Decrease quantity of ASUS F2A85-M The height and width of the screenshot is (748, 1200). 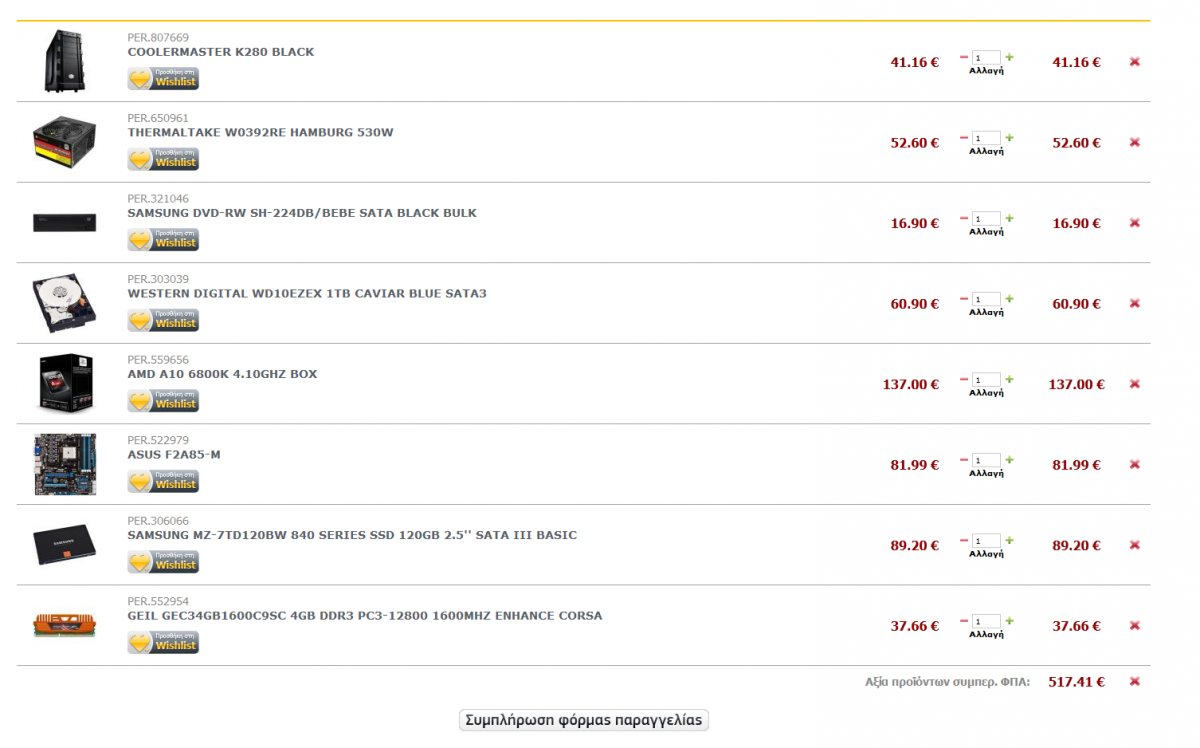[964, 460]
